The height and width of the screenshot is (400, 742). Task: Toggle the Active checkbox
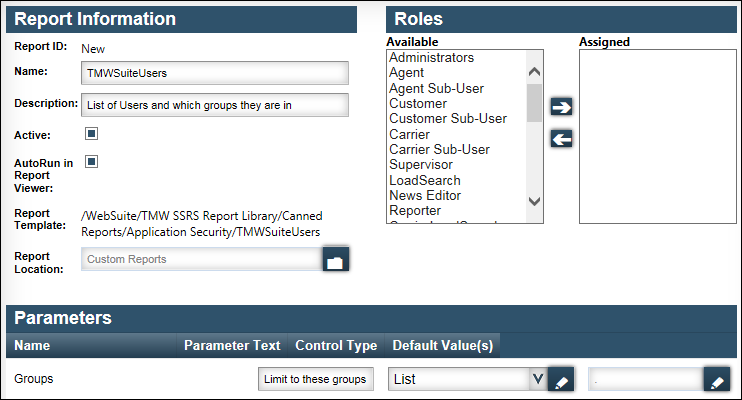click(91, 133)
